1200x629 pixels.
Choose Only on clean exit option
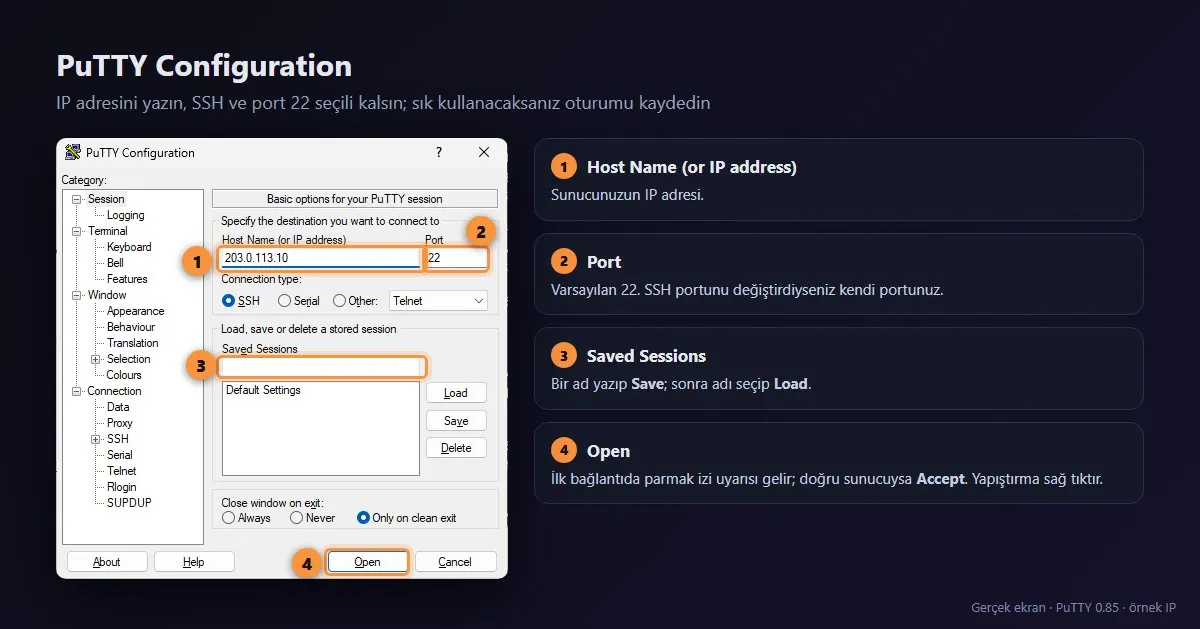point(363,518)
